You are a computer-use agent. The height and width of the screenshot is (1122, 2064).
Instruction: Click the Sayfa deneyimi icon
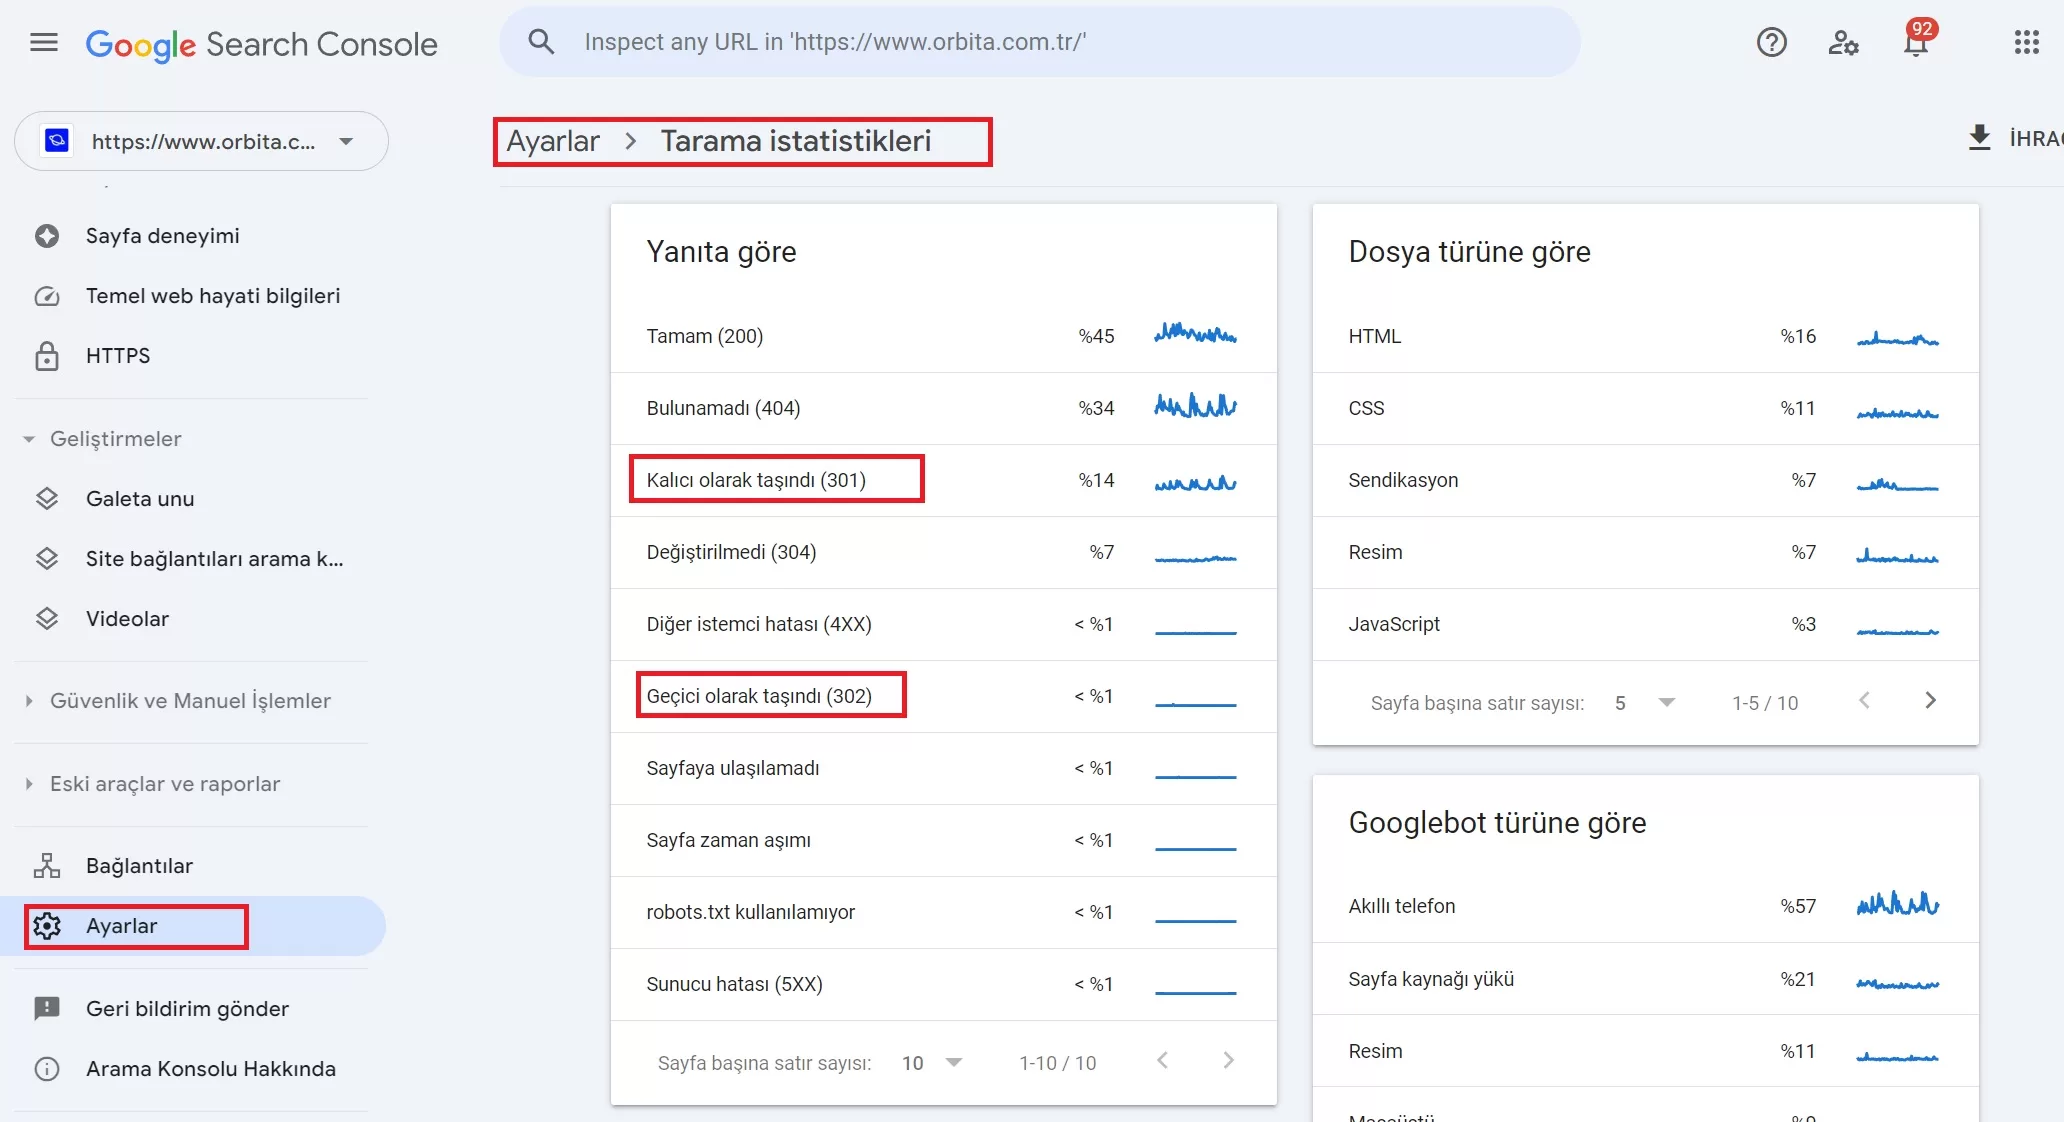tap(47, 236)
